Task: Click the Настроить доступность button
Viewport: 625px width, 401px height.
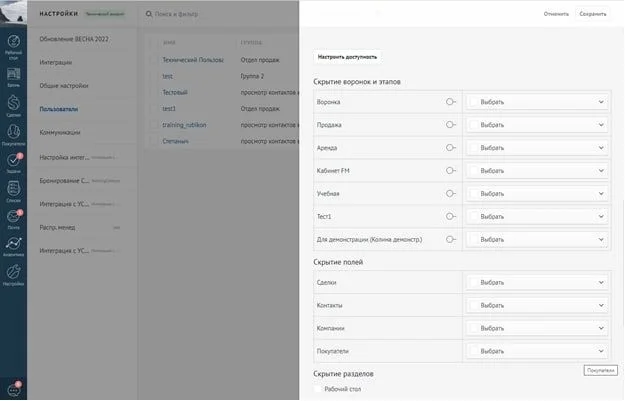Action: coord(347,57)
